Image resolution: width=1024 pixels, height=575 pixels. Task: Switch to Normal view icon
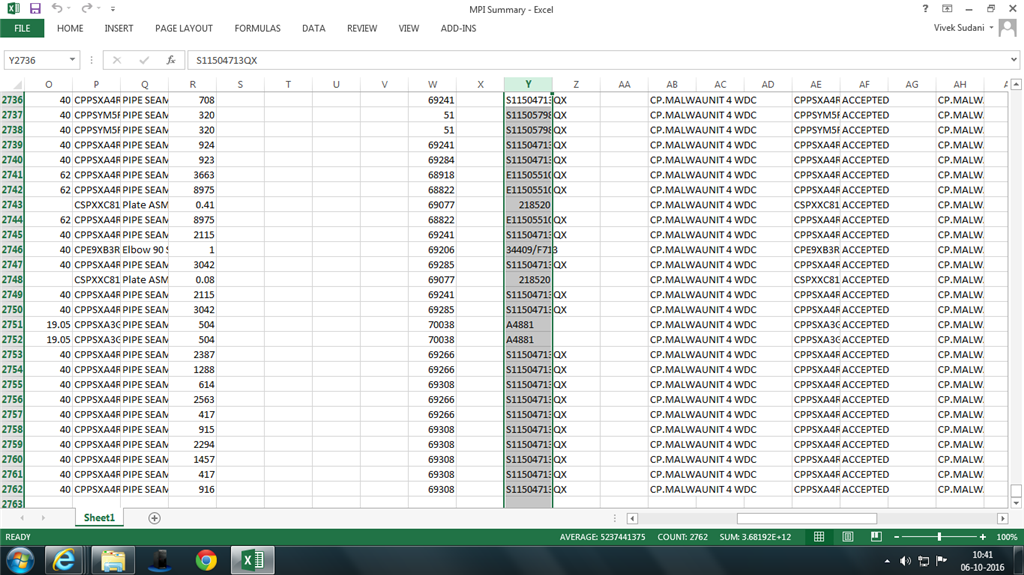(819, 537)
